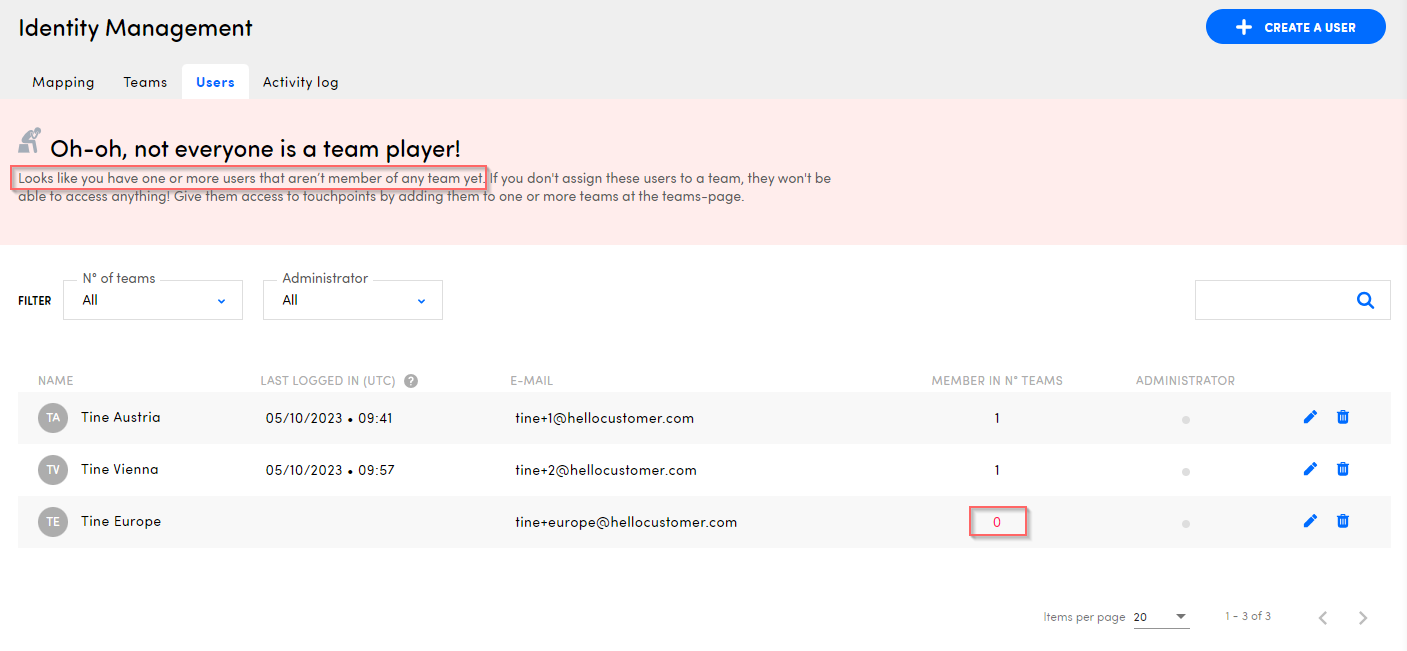Open the Teams tab
This screenshot has height=651, width=1407.
[145, 82]
